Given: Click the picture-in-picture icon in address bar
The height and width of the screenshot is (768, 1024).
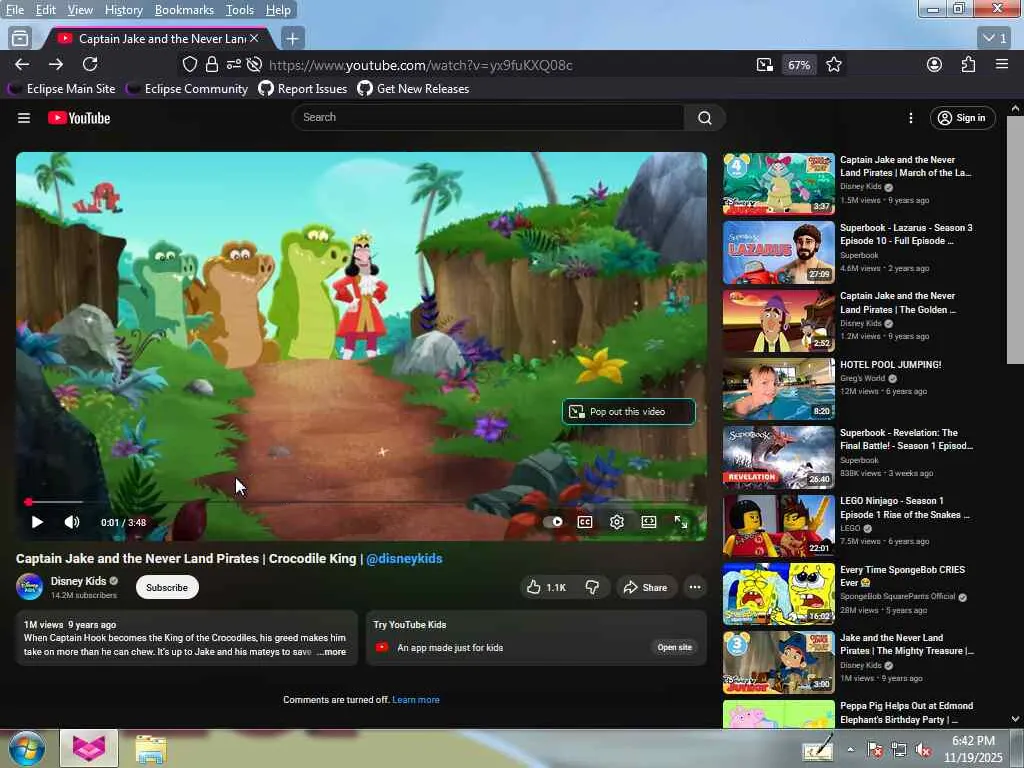Looking at the screenshot, I should click(x=765, y=64).
